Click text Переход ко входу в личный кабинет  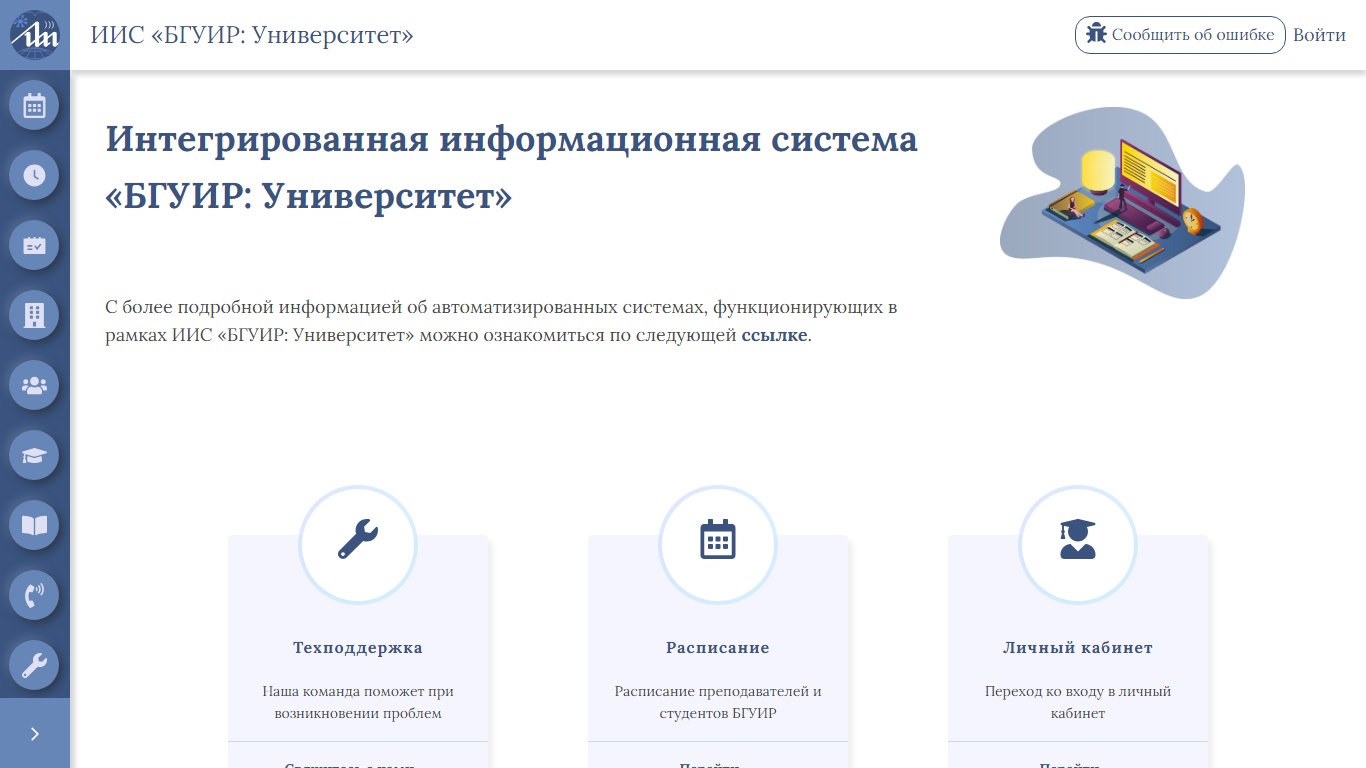coord(1078,702)
